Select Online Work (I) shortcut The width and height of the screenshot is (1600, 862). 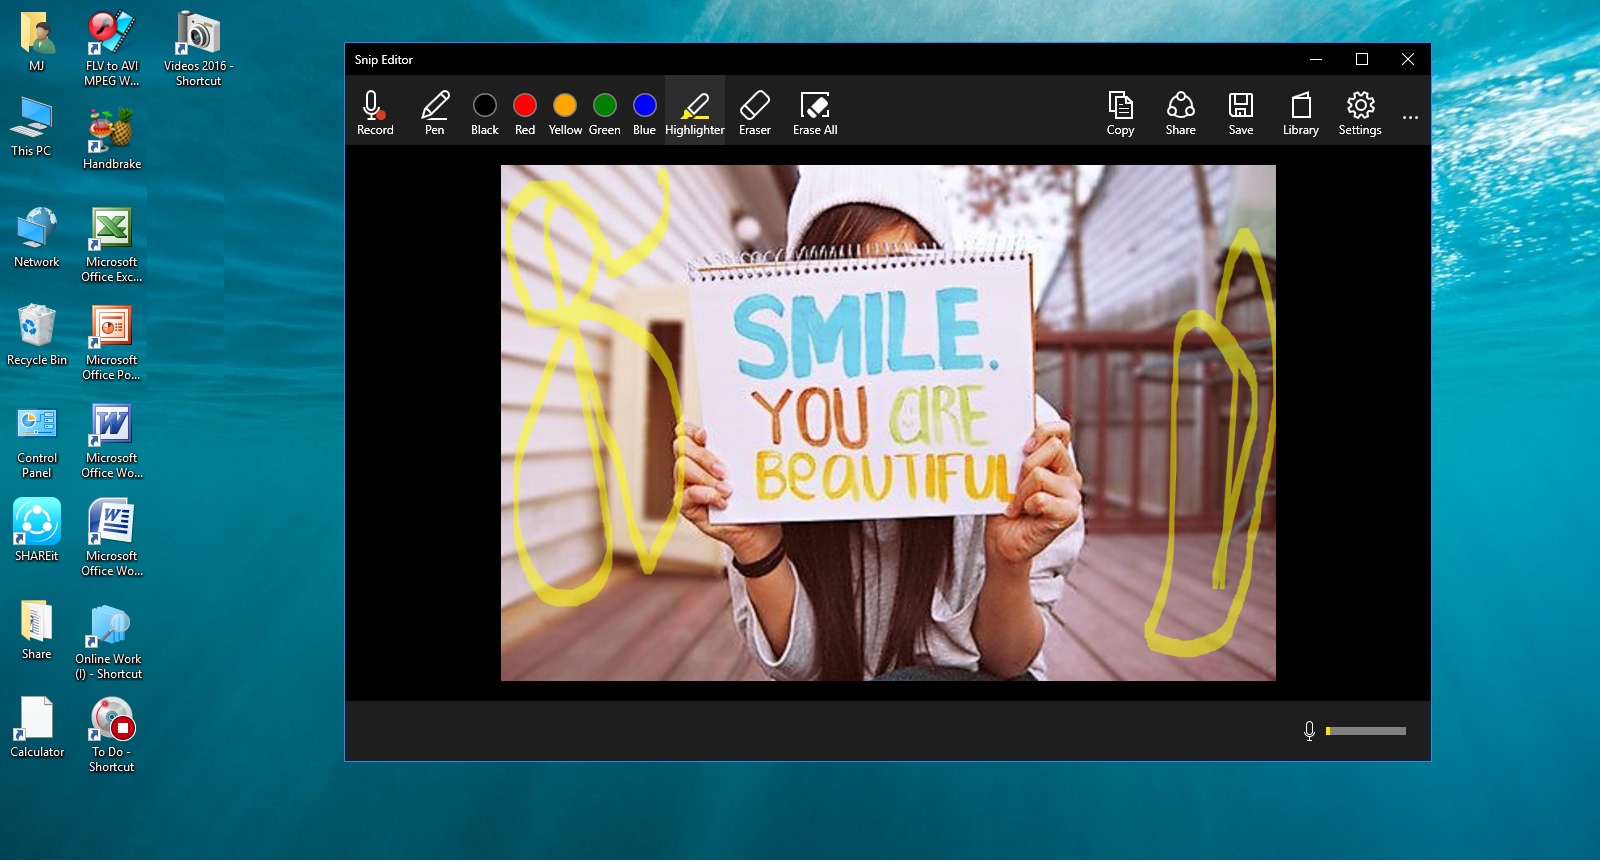[x=108, y=641]
